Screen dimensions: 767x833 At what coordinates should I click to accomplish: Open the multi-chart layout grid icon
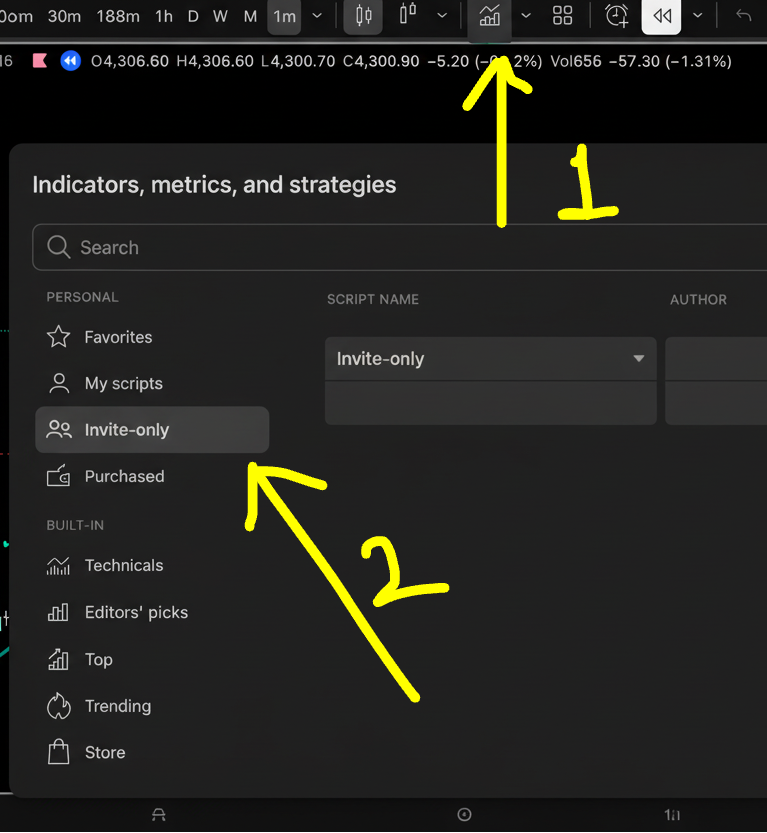[561, 16]
